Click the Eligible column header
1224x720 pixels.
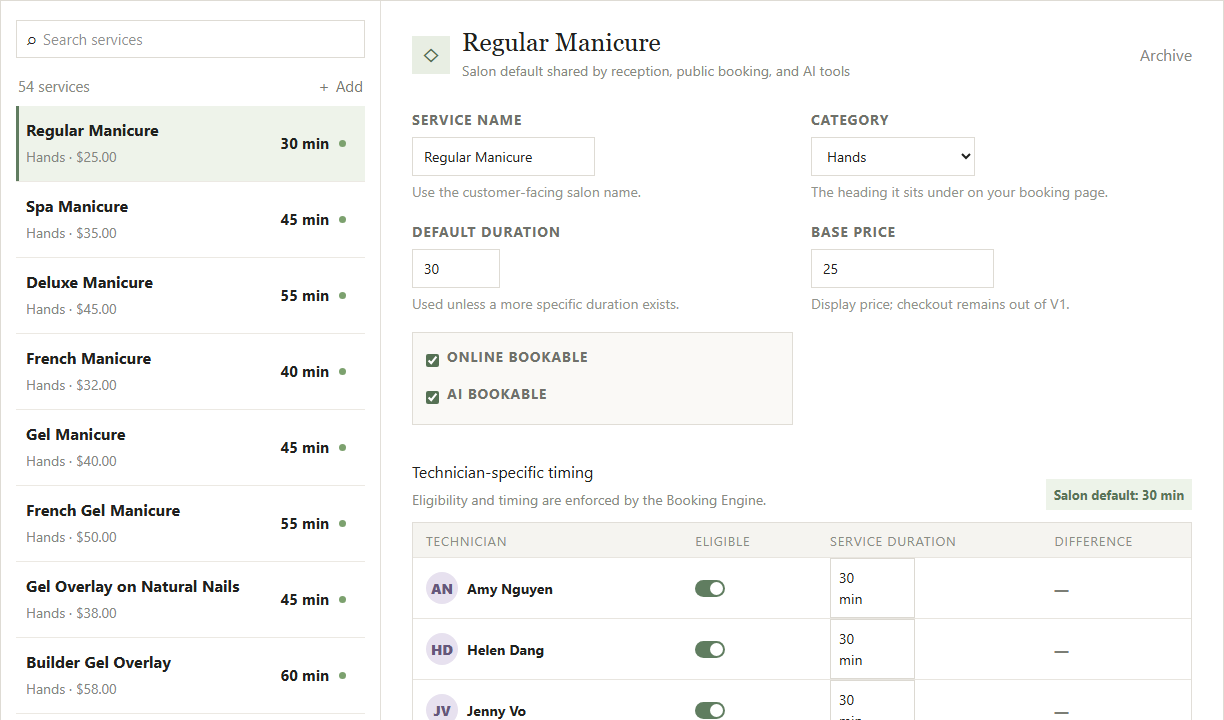(722, 542)
